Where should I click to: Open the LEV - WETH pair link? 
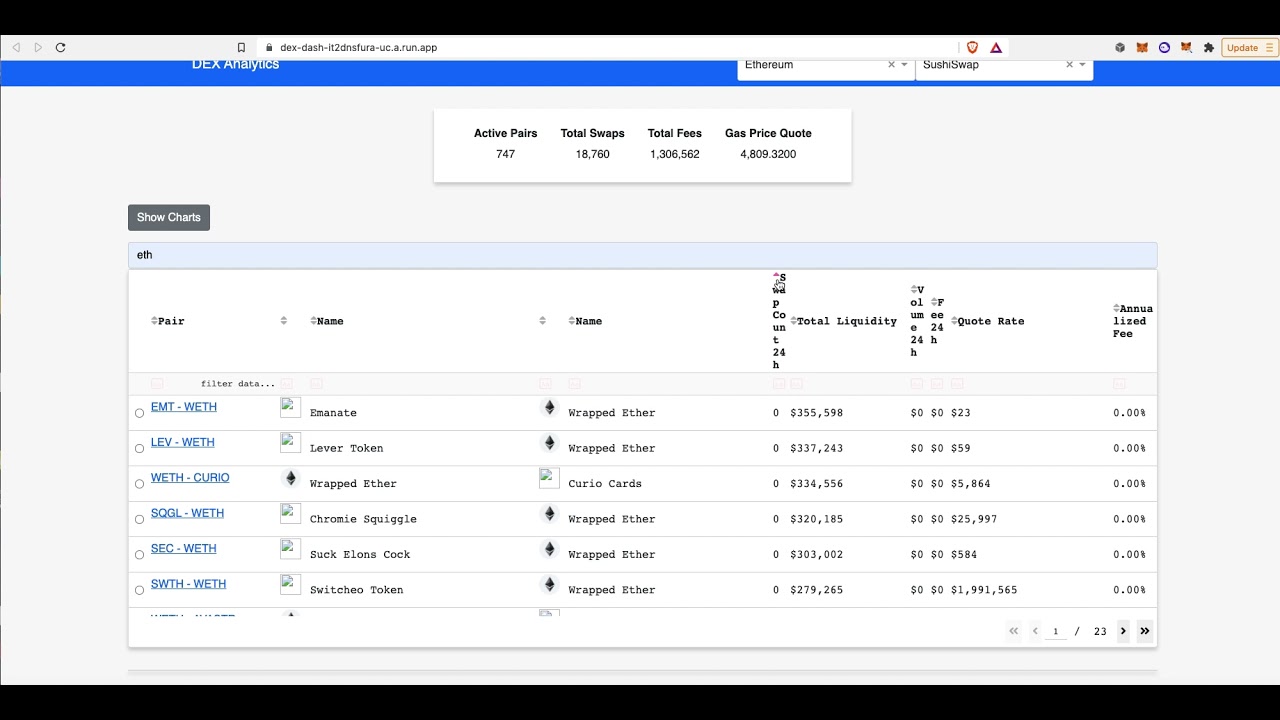[183, 442]
